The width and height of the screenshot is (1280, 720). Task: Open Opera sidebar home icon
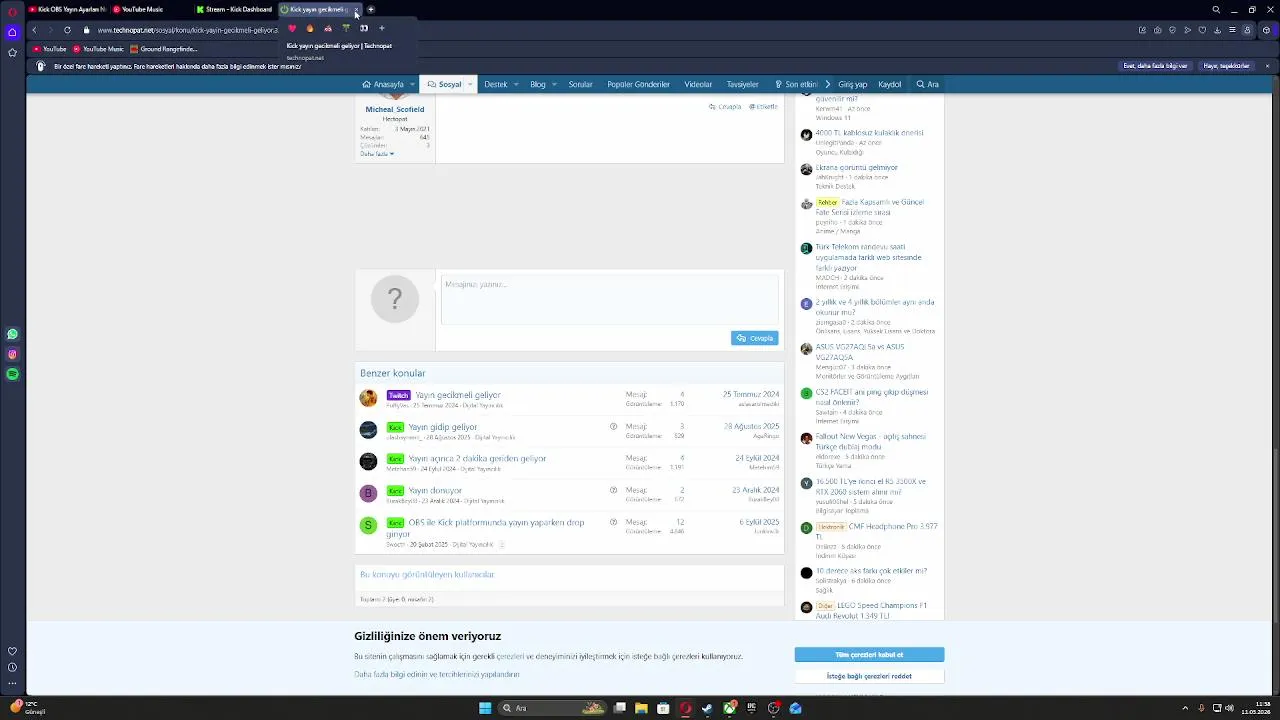pyautogui.click(x=12, y=32)
